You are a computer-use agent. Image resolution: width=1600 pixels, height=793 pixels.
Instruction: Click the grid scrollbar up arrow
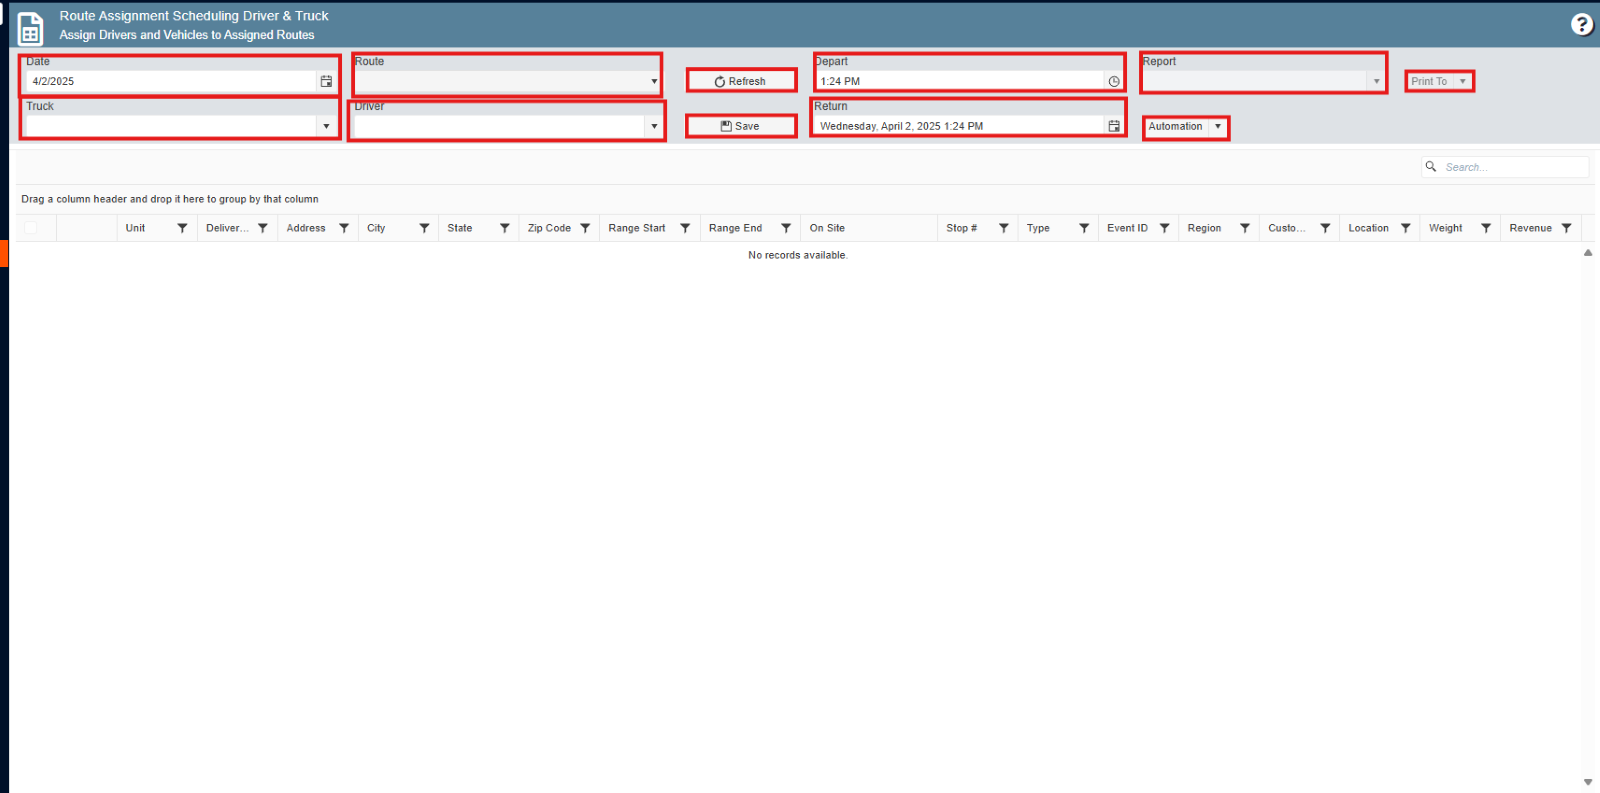click(x=1588, y=253)
